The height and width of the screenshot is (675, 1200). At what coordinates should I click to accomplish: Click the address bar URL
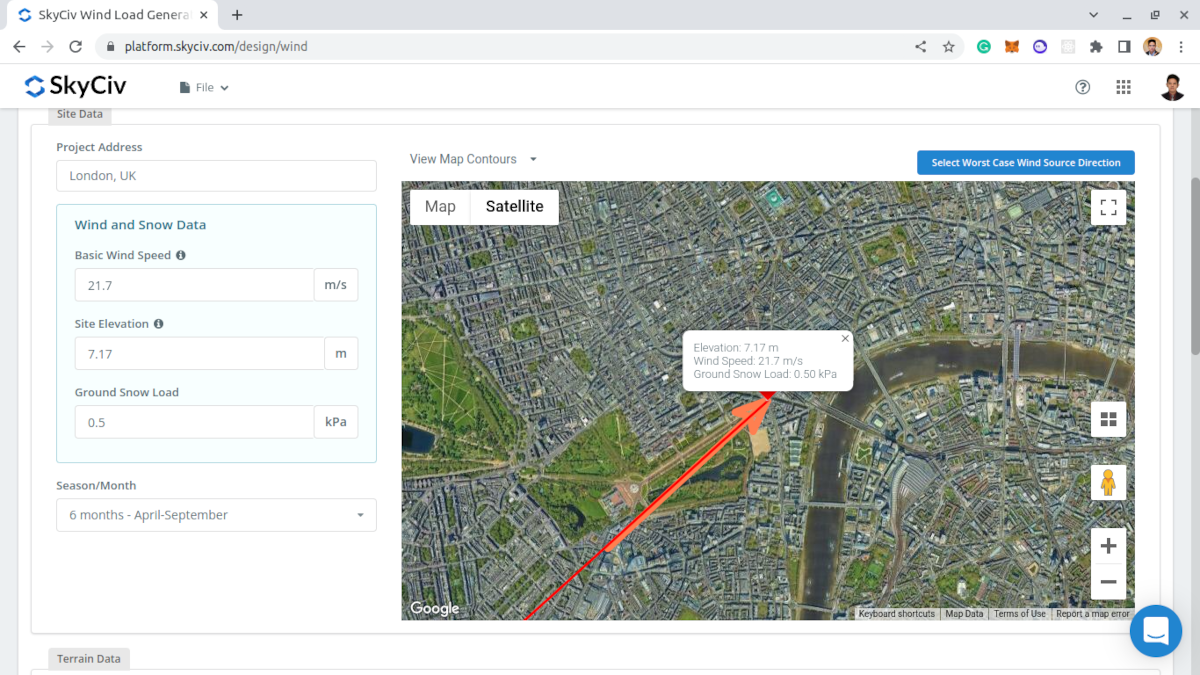(x=216, y=46)
